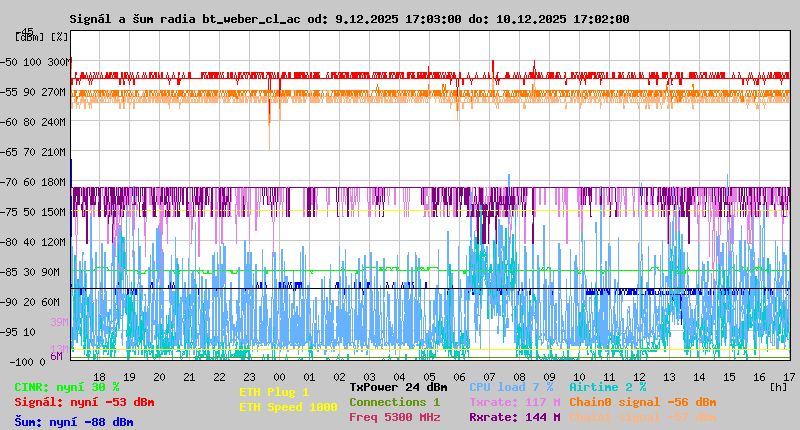Click the faded Chain1 signal legend label
This screenshot has width=800, height=430.
642,417
